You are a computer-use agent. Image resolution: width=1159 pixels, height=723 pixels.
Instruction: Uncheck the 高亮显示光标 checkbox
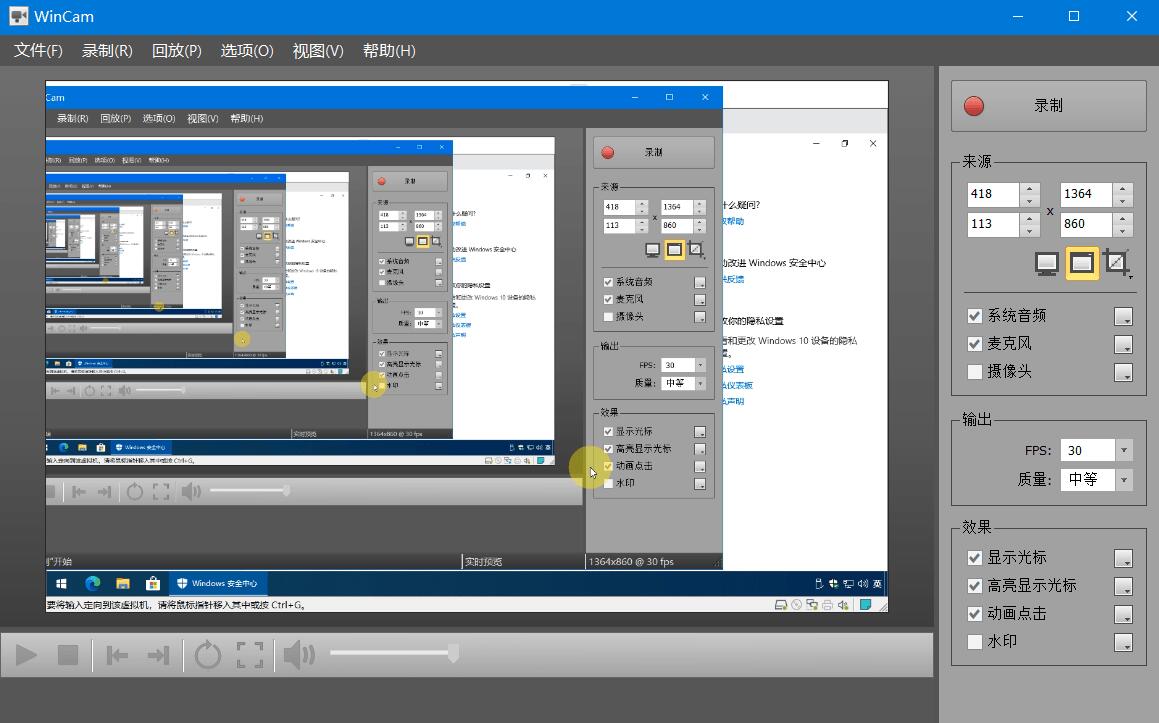(x=975, y=585)
